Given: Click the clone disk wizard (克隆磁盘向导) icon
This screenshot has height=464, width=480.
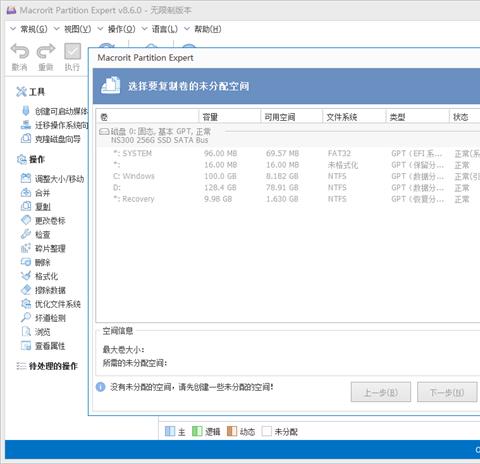Looking at the screenshot, I should [26, 139].
